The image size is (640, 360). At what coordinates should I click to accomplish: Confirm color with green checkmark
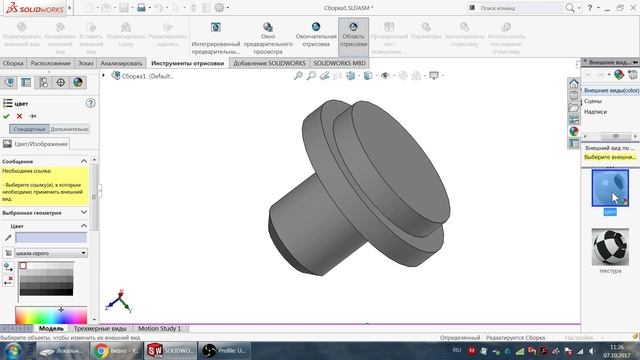pyautogui.click(x=6, y=116)
